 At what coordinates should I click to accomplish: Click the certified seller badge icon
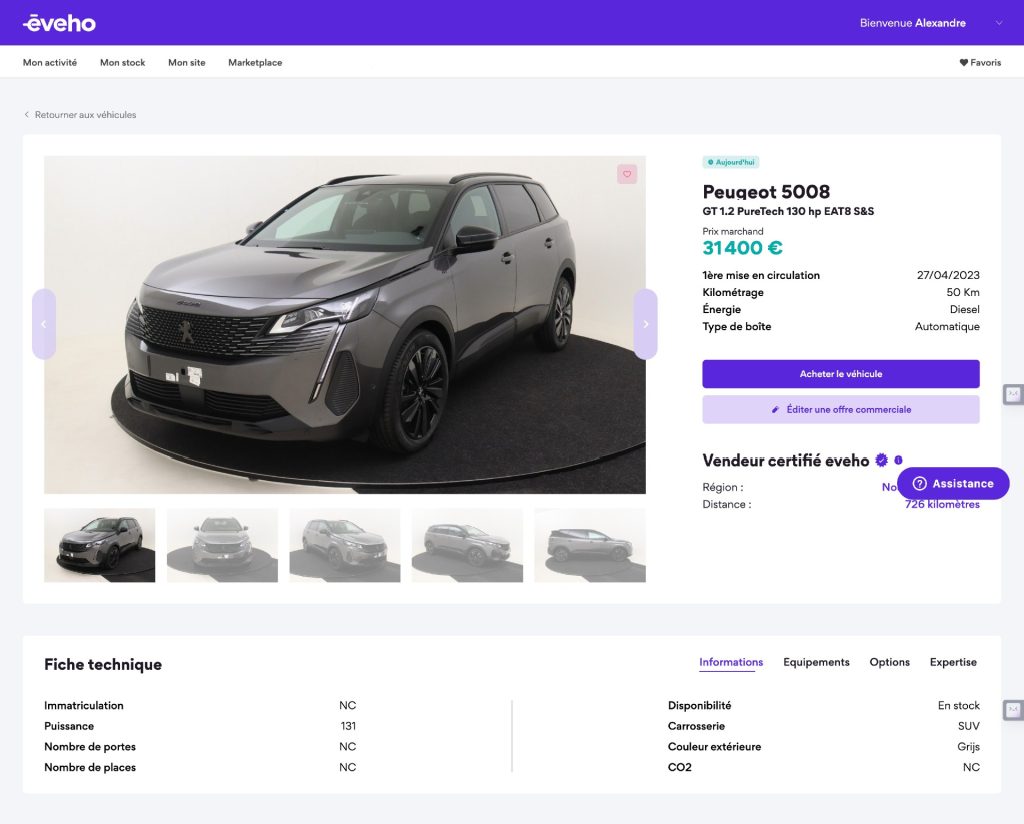click(882, 460)
